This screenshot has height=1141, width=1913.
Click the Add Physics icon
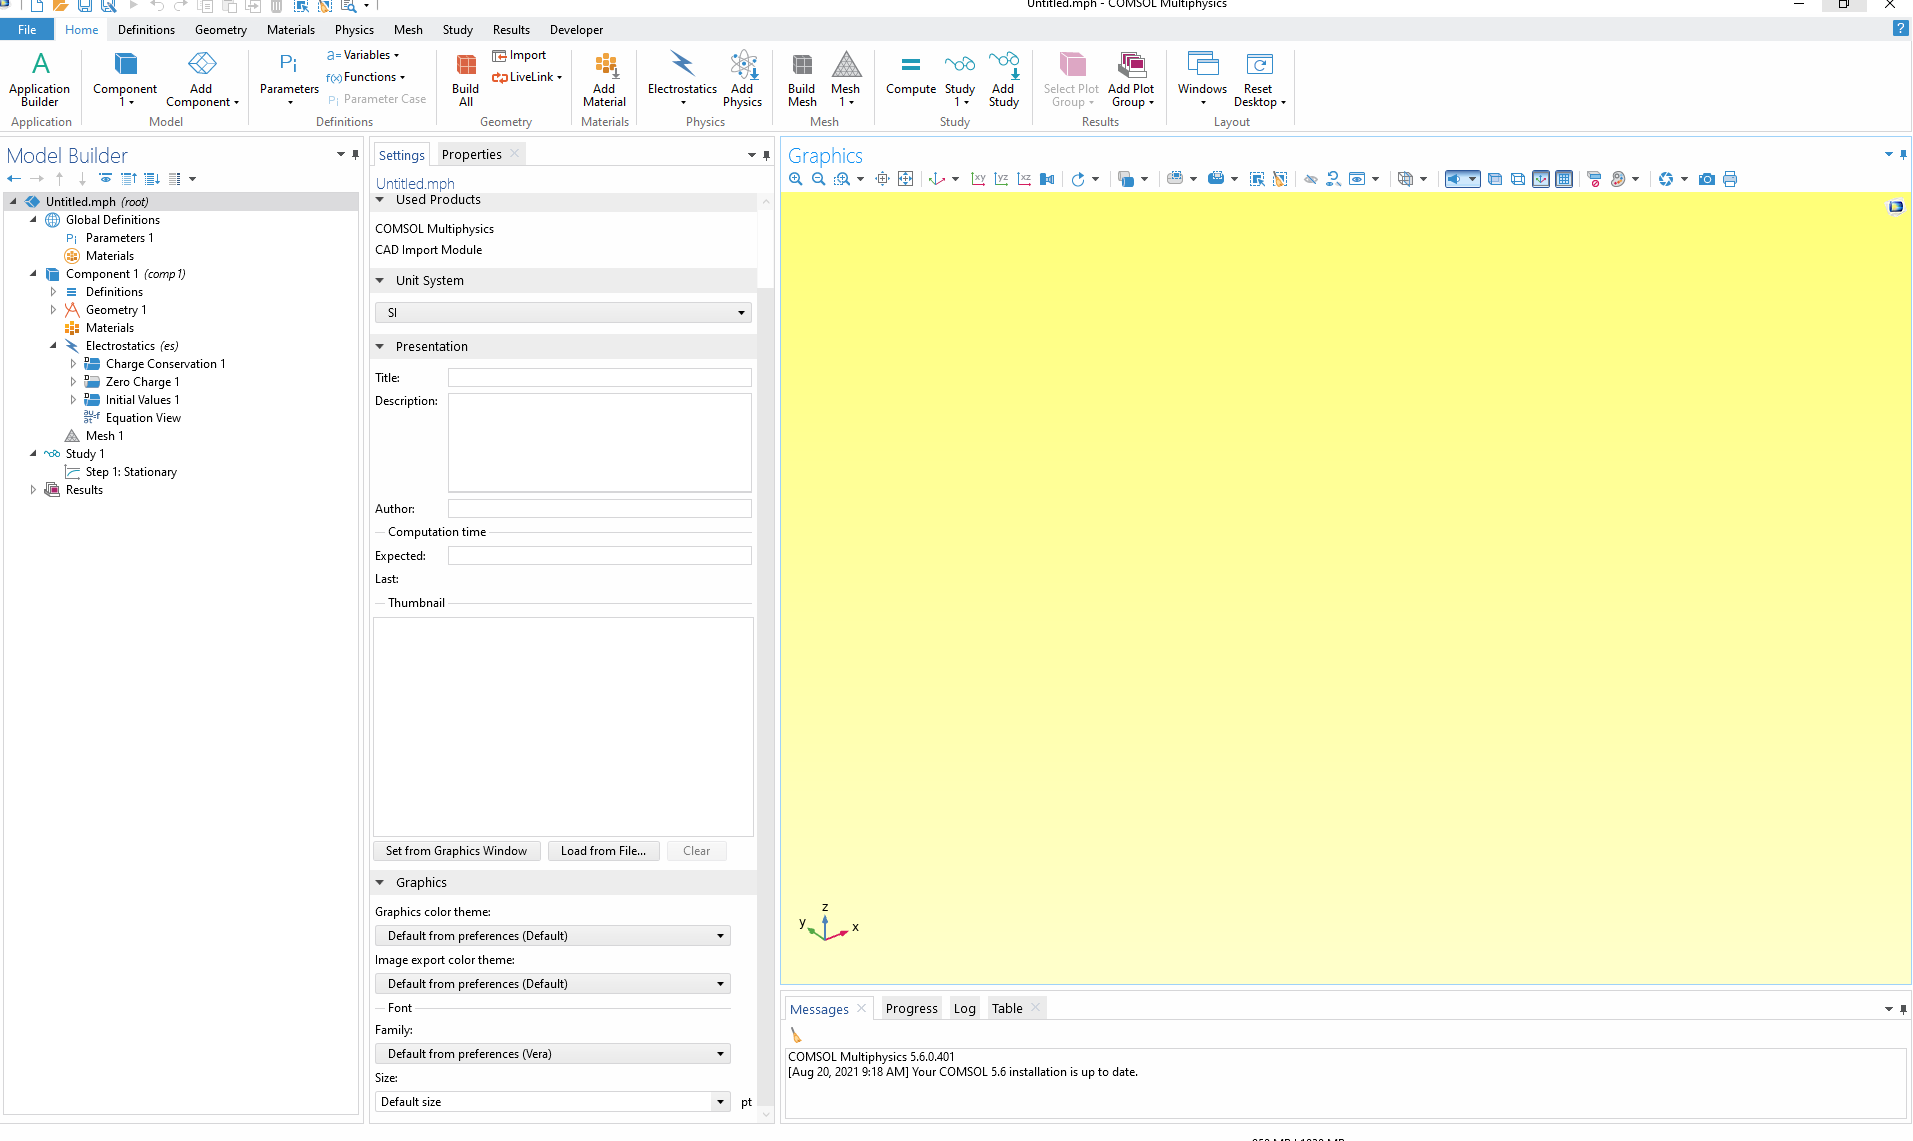click(742, 79)
